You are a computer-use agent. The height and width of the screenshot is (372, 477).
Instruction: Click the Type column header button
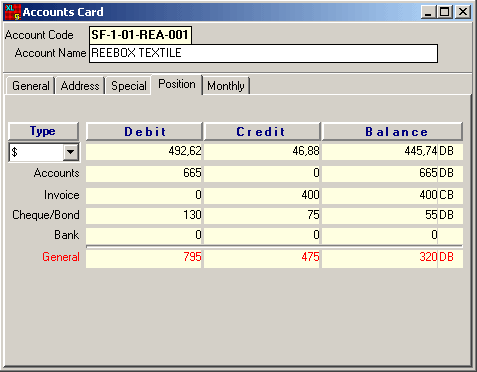[43, 131]
